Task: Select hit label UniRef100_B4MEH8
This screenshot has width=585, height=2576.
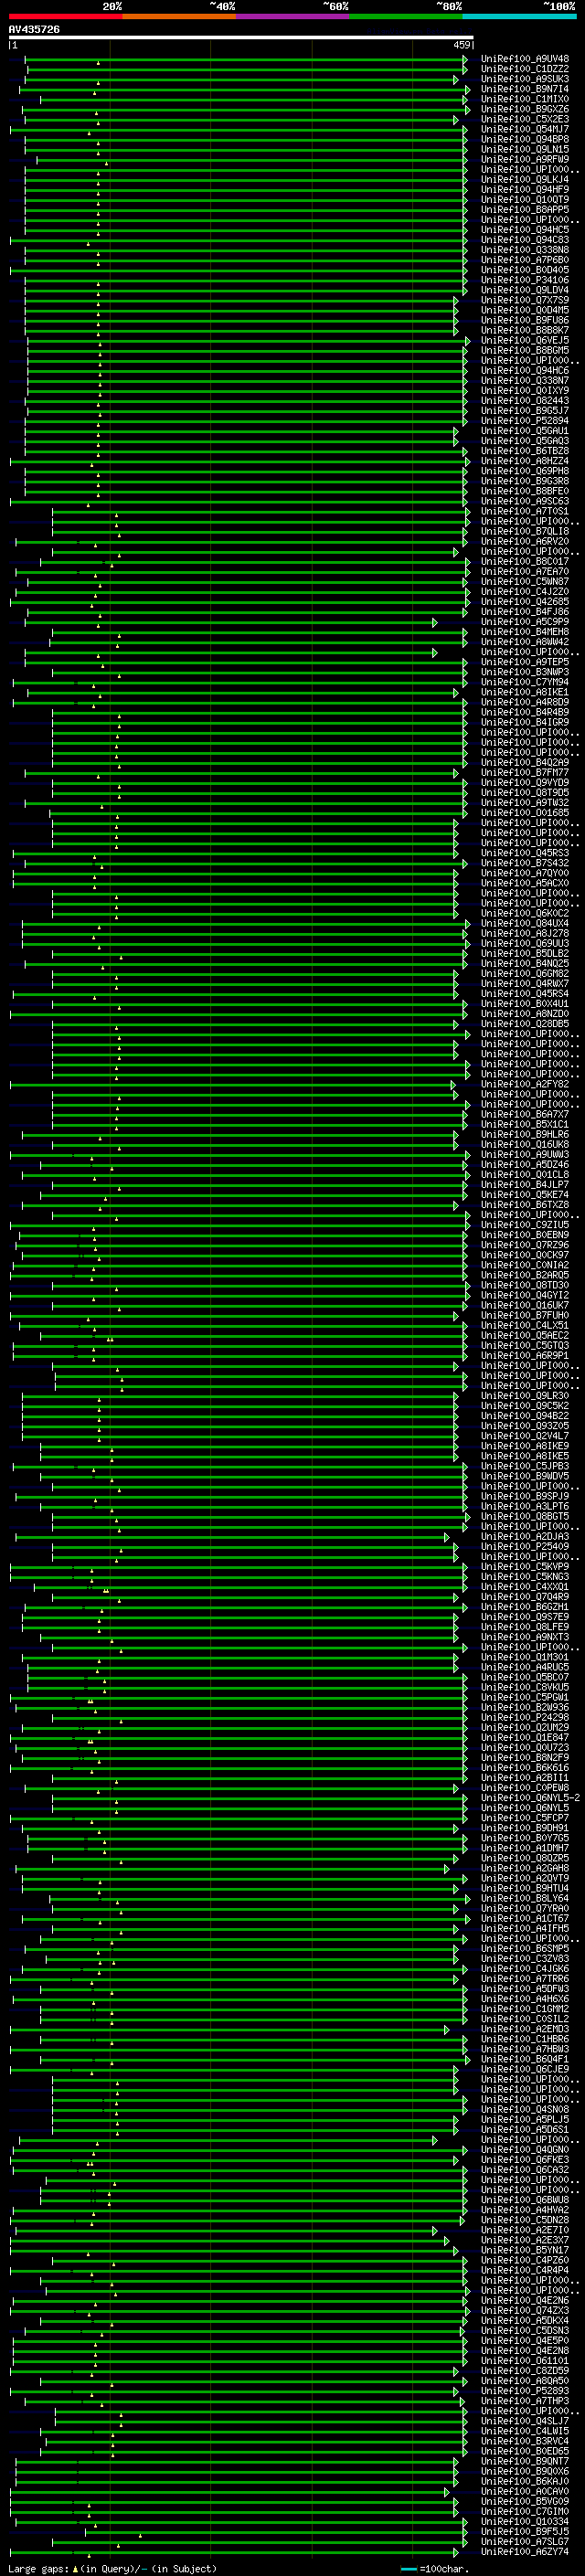Action: [x=525, y=632]
